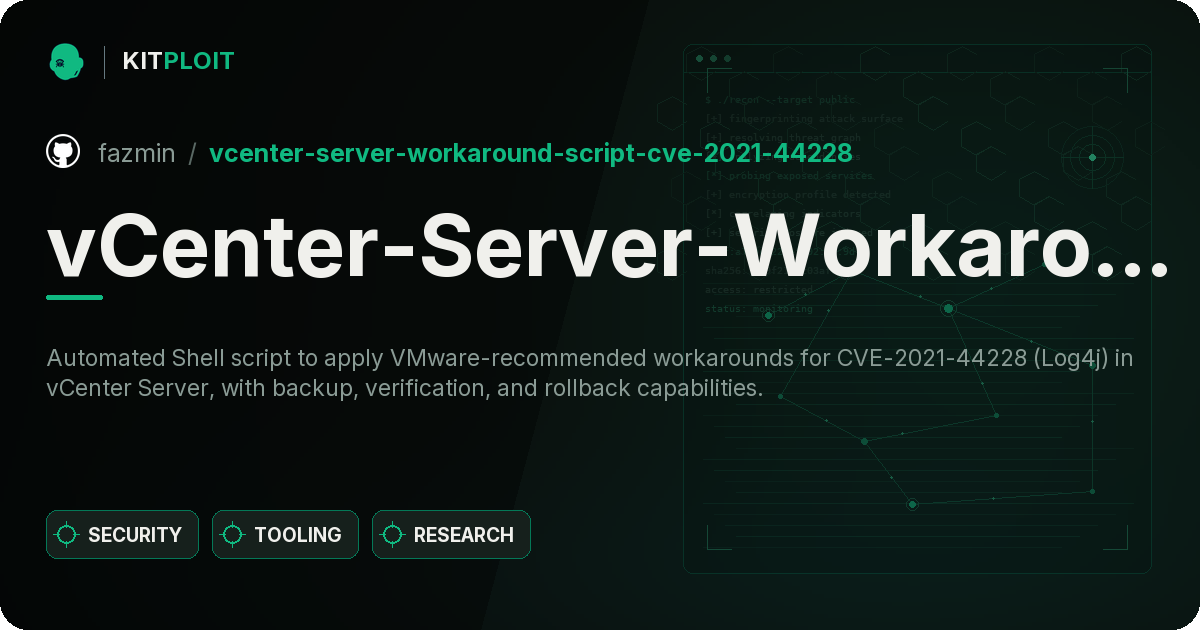
Task: Select the RESEARCH tag badge
Action: pyautogui.click(x=451, y=535)
